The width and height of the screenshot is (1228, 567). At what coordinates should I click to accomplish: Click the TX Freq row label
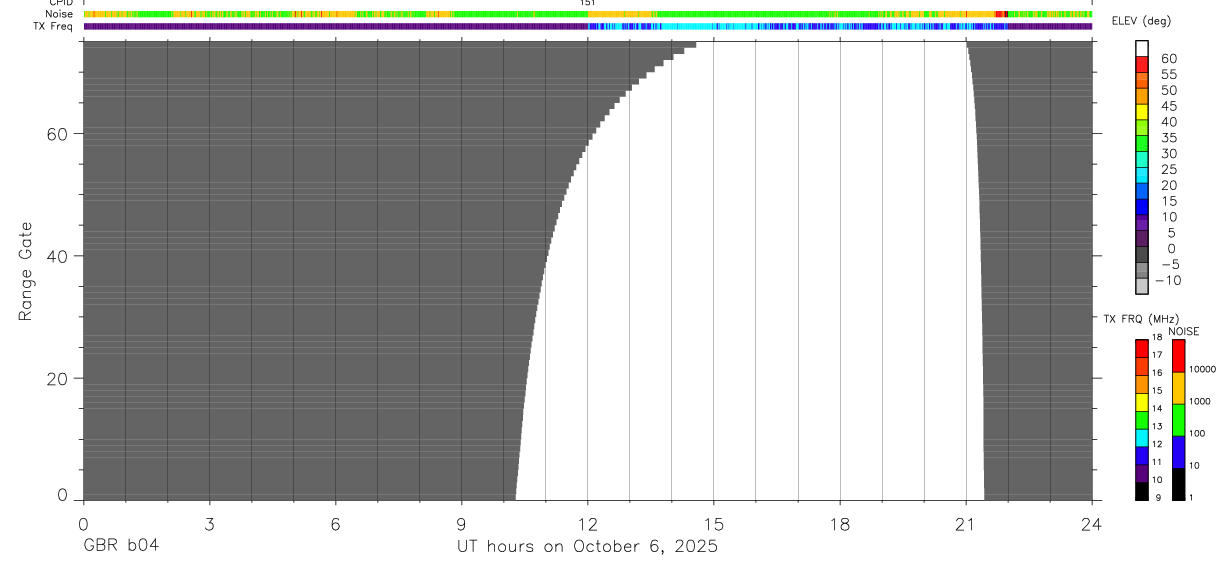53,26
